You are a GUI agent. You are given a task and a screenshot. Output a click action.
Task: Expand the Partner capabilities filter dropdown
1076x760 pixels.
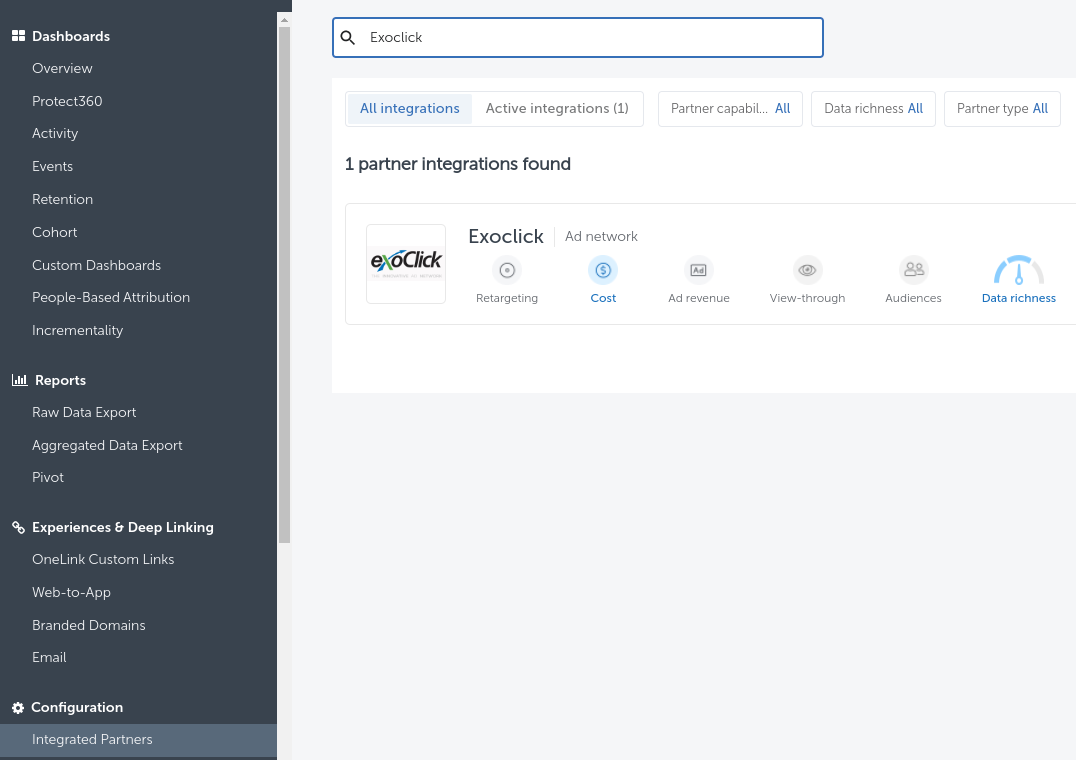pos(730,109)
